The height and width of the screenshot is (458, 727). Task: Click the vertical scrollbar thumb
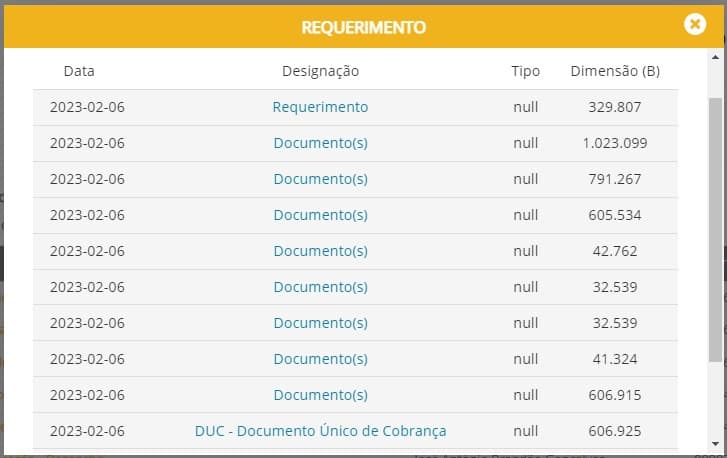714,230
